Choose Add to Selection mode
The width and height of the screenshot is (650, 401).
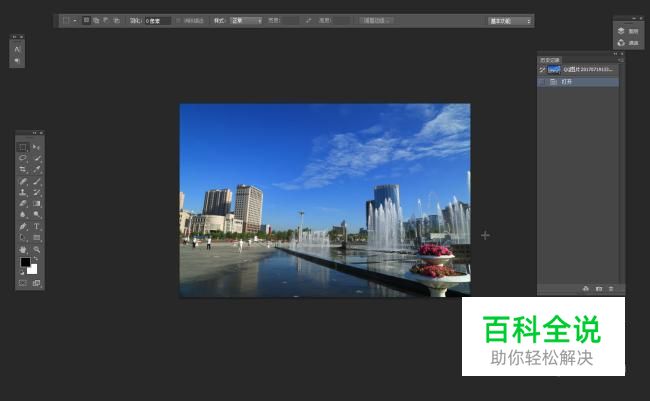(x=96, y=20)
